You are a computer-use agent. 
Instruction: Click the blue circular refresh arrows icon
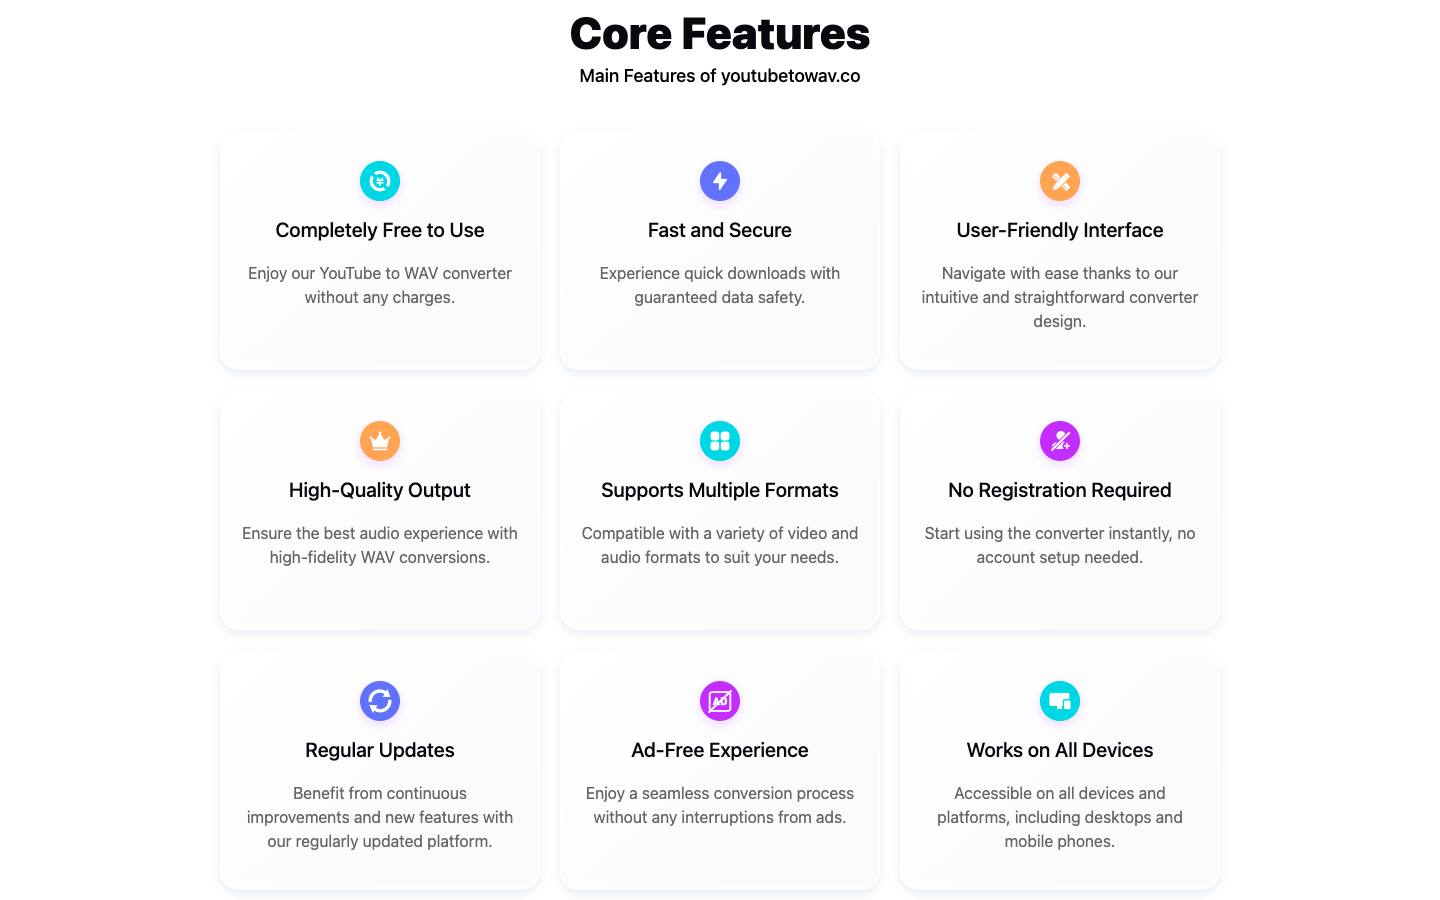[380, 701]
